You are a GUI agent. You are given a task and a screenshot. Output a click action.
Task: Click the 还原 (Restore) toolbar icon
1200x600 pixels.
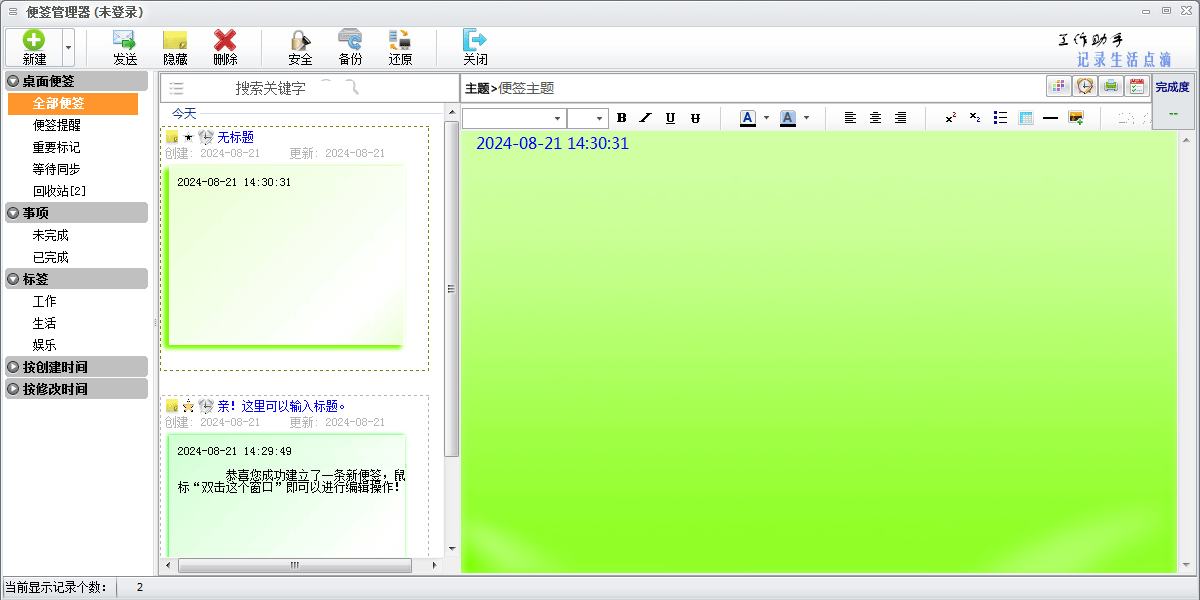[400, 47]
